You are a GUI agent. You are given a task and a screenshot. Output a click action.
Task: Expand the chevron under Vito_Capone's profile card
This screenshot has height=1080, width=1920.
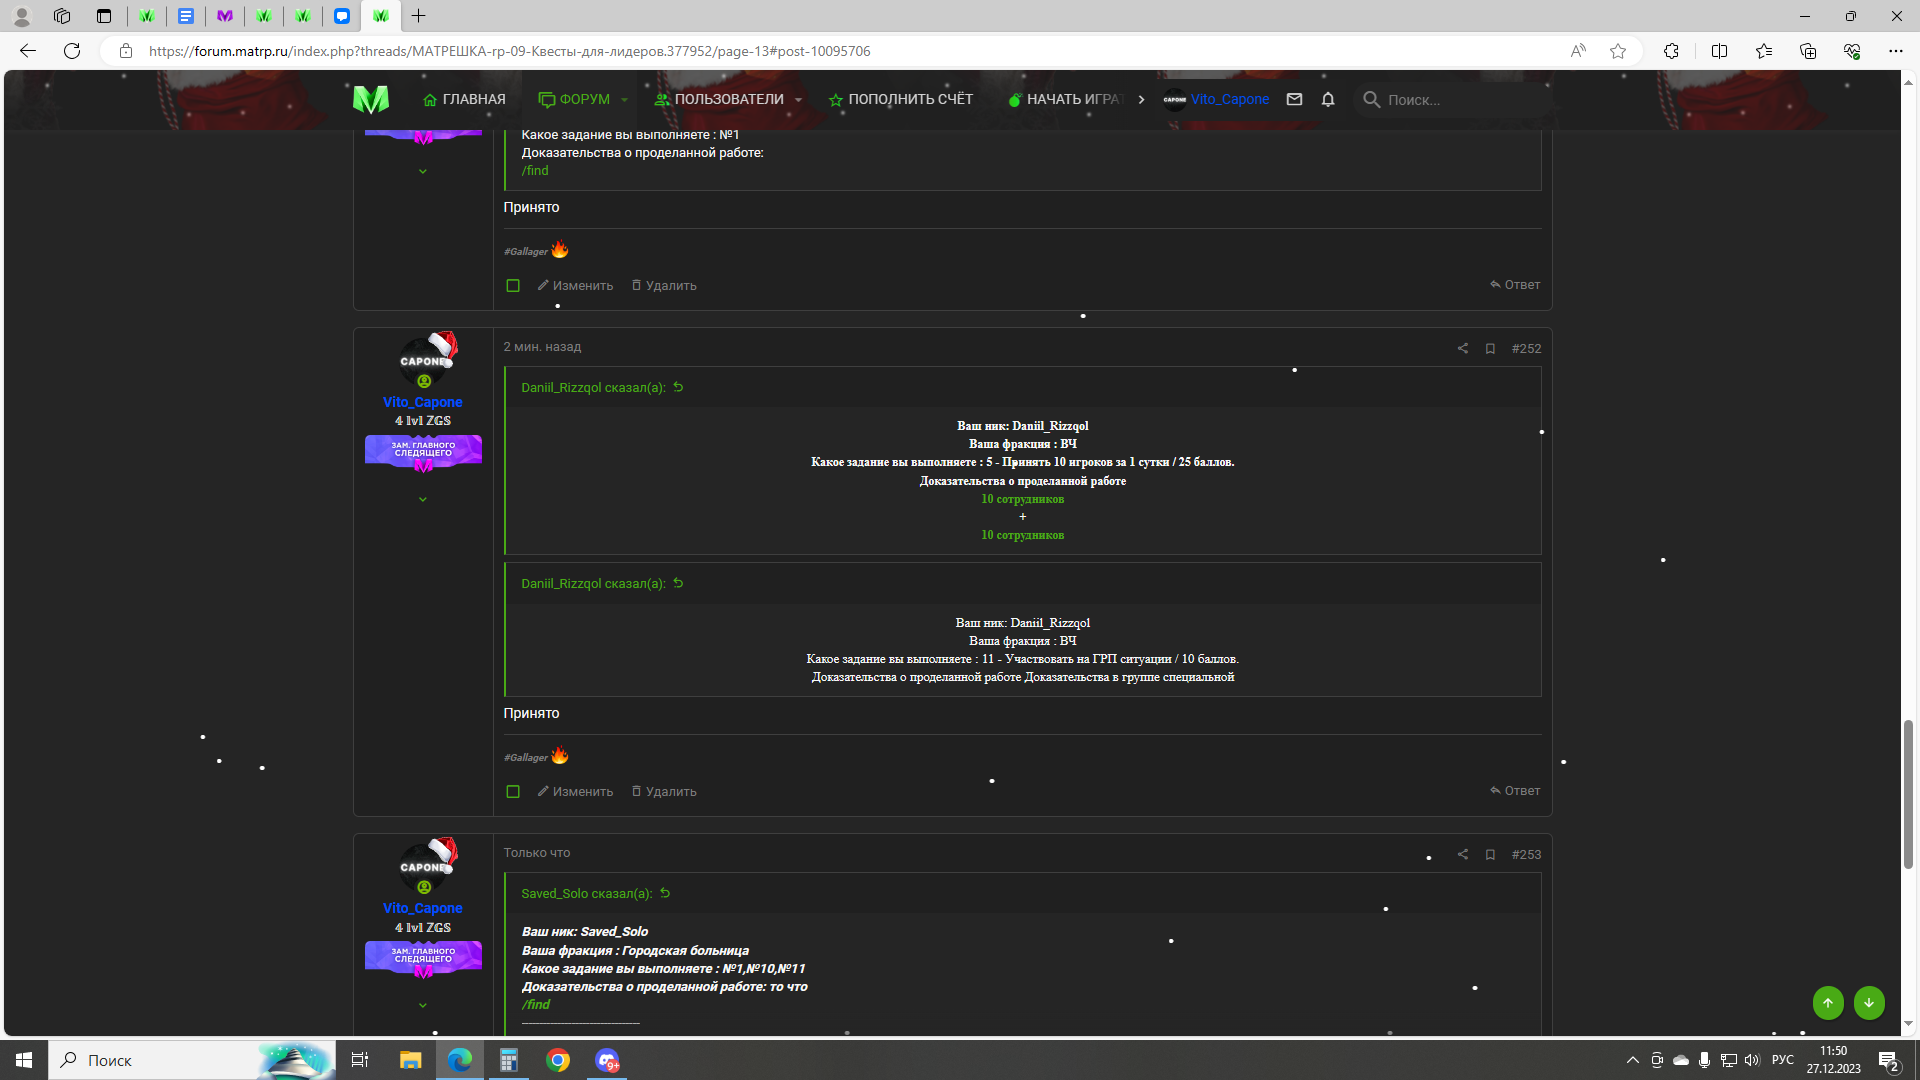click(423, 499)
